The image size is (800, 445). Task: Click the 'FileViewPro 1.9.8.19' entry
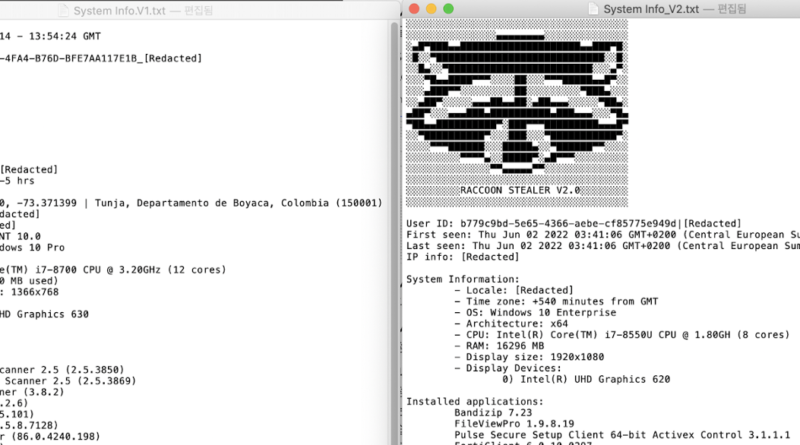click(x=514, y=424)
